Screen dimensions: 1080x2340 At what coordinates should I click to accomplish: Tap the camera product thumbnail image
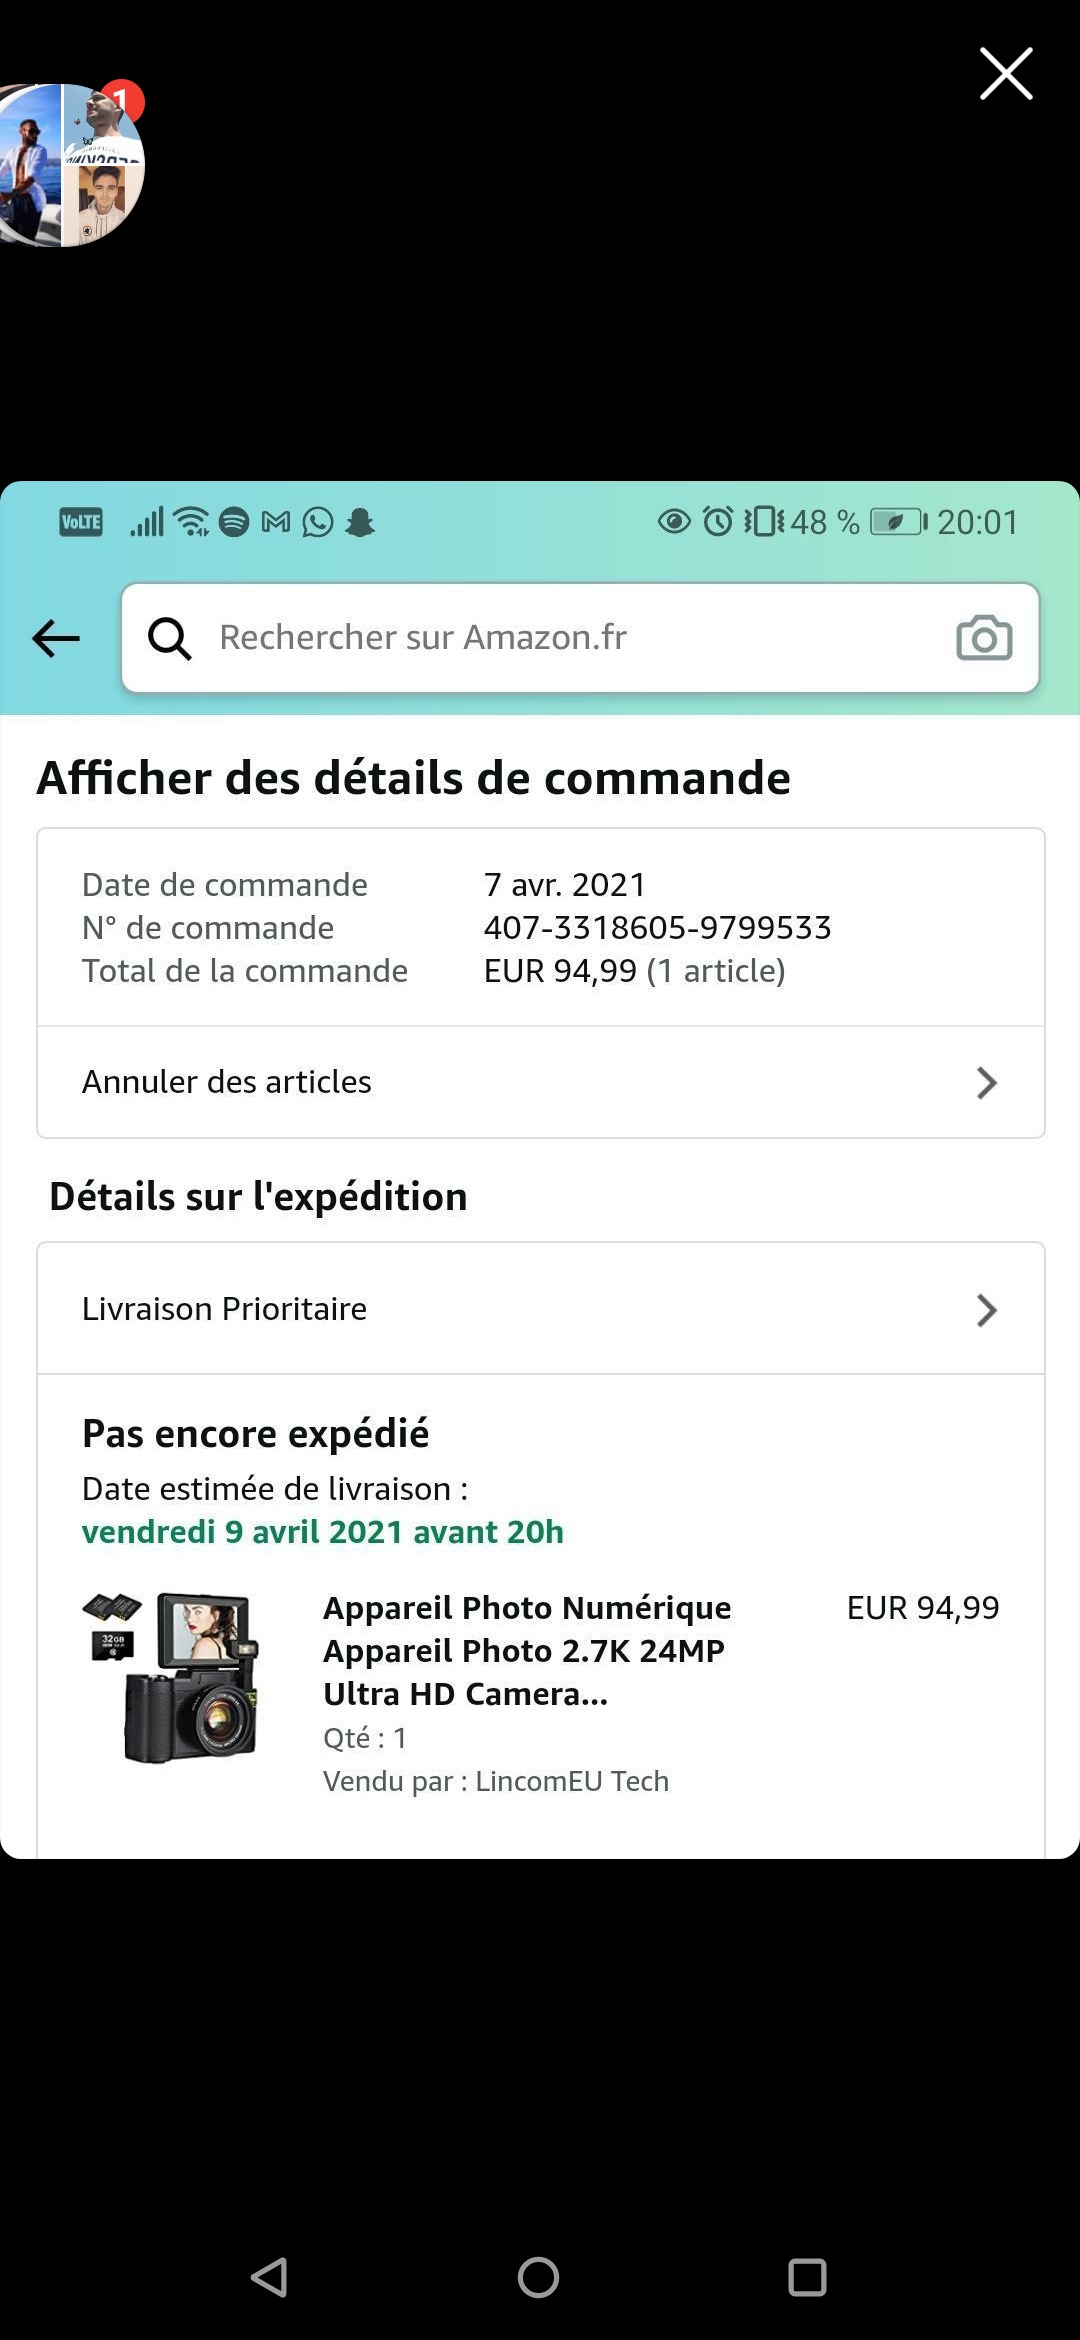point(172,1678)
